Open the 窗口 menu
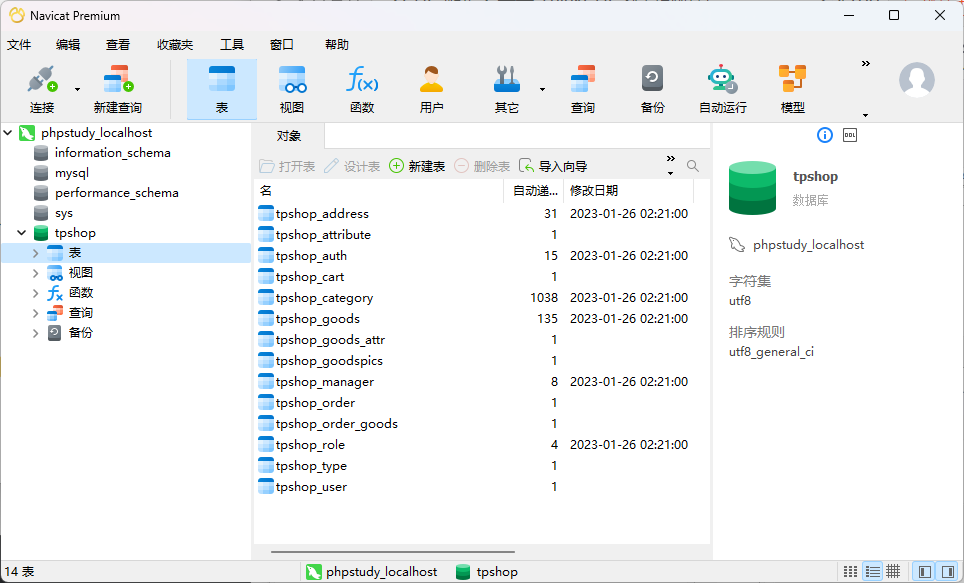 [282, 45]
